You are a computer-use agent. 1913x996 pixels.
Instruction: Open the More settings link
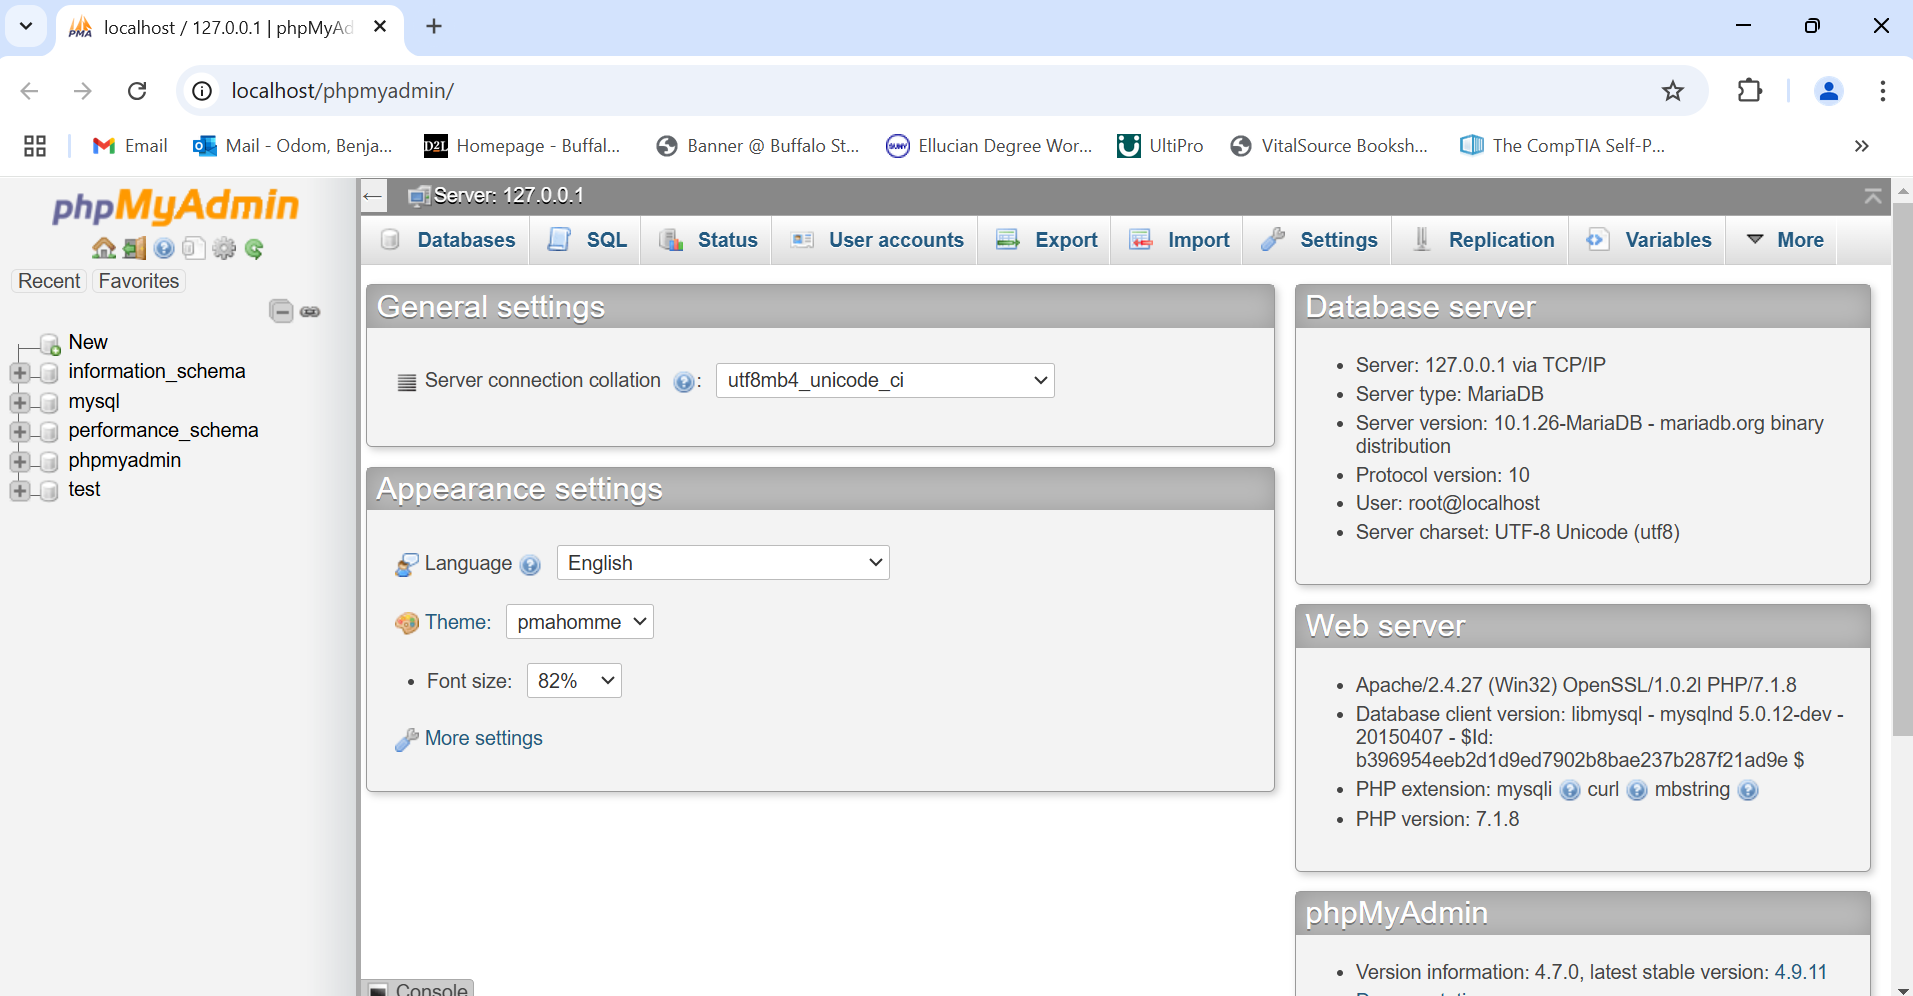483,738
